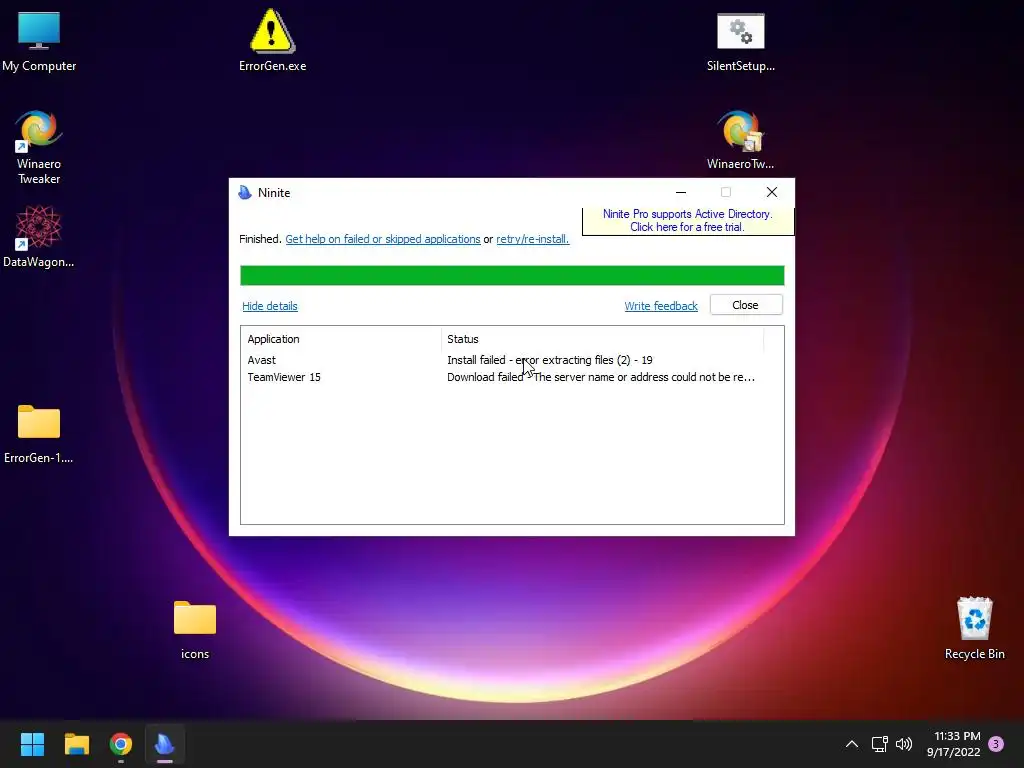Screen dimensions: 1024x768
Task: Open the network status tray icon
Action: click(879, 744)
